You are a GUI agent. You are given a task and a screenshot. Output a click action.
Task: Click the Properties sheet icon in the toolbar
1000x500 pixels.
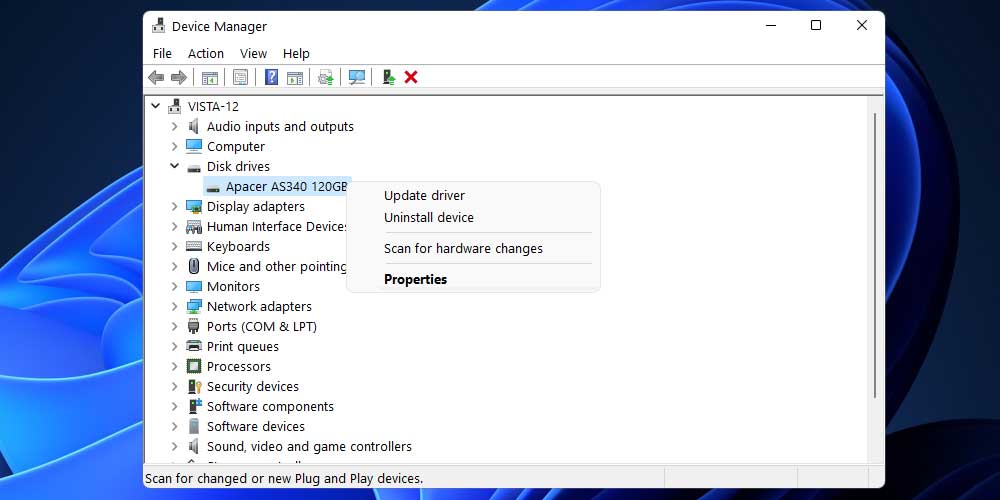240,77
